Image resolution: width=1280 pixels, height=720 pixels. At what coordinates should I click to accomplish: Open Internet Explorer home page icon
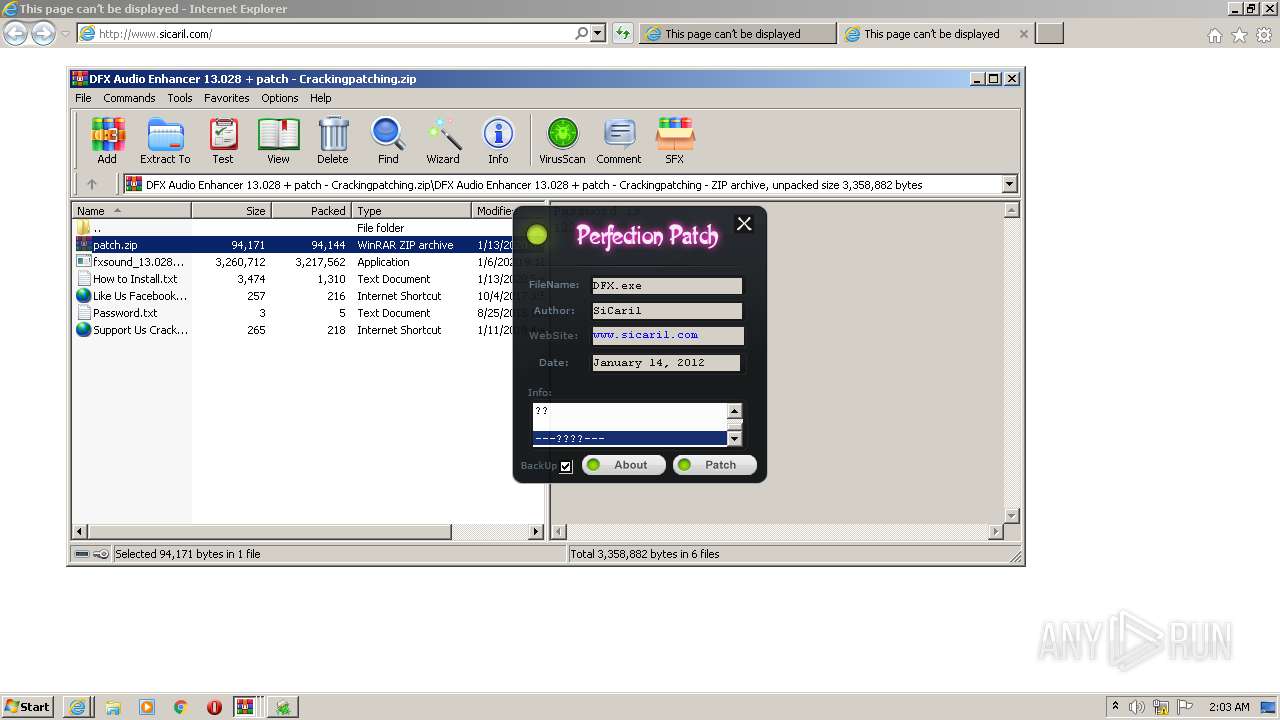pos(1214,35)
